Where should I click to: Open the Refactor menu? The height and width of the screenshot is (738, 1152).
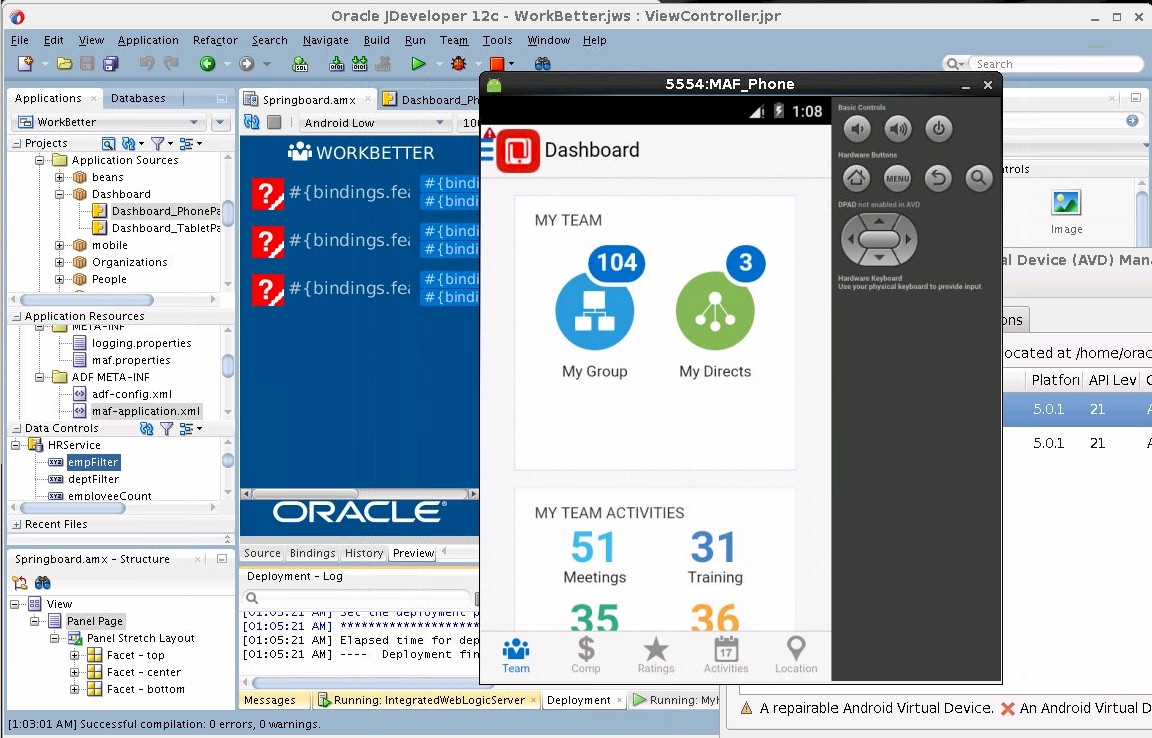[215, 40]
